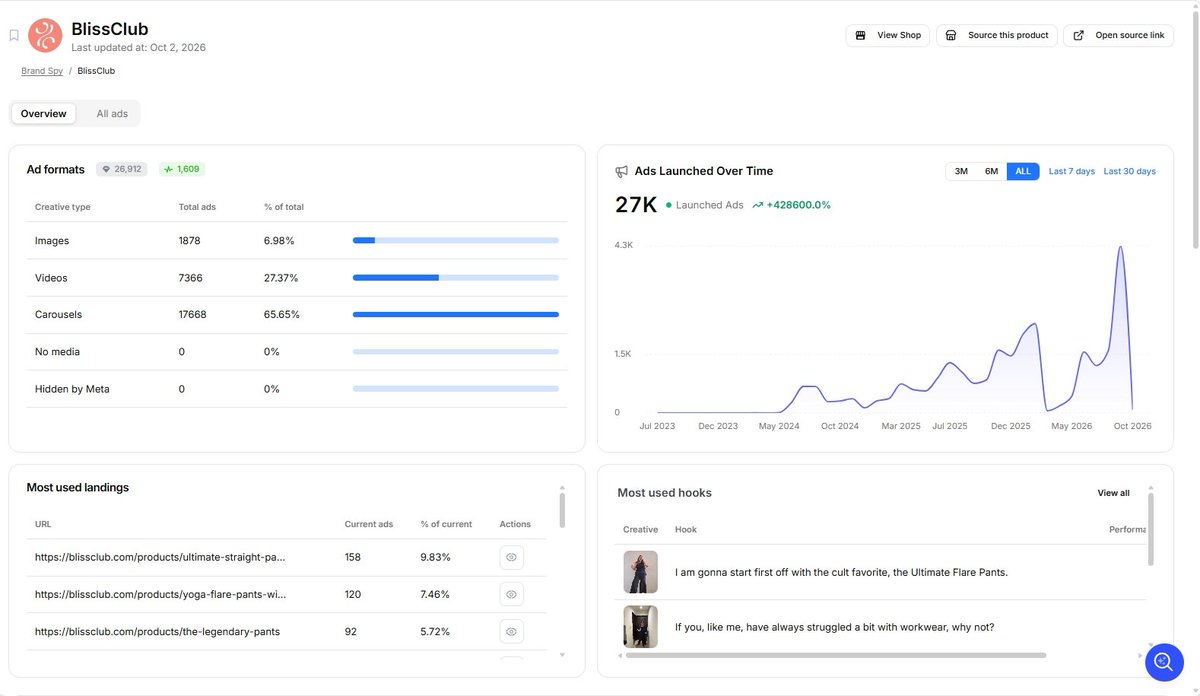Select the ALL time range

[1023, 171]
